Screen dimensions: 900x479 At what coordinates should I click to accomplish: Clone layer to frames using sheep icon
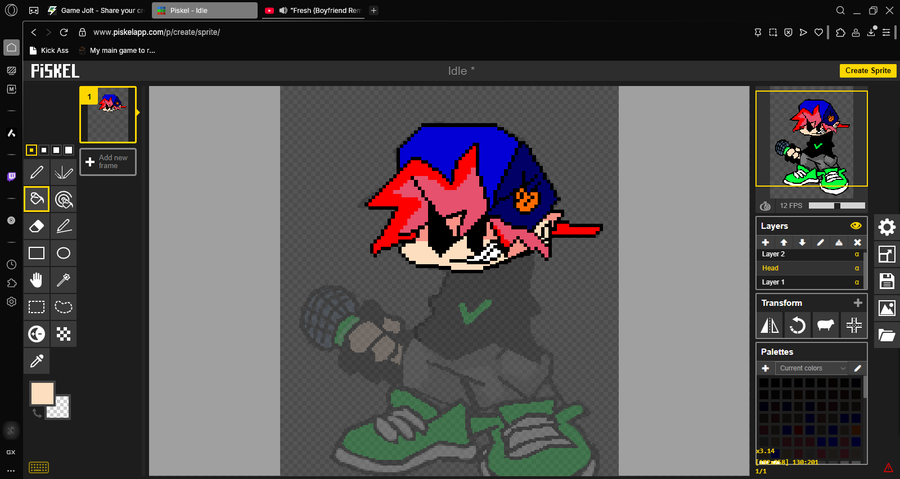825,326
